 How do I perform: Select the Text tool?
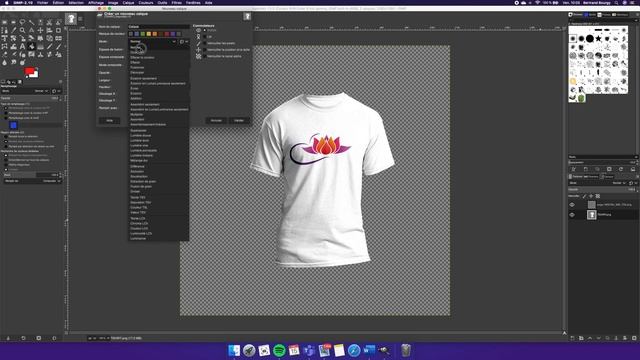tap(22, 47)
